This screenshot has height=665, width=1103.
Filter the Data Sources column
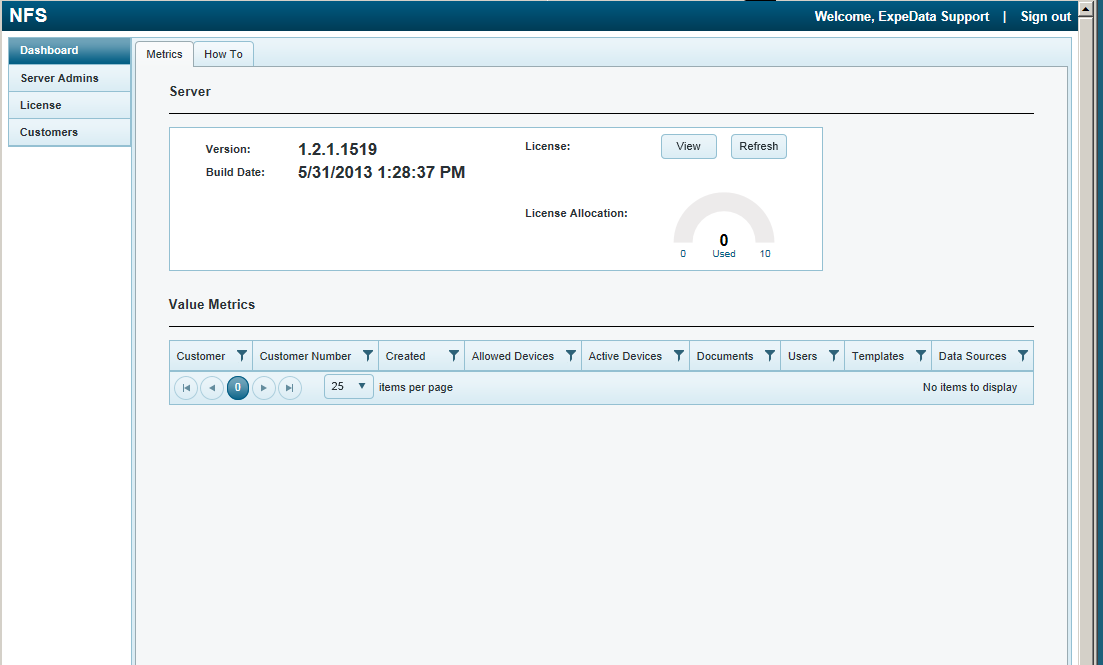tap(1023, 355)
